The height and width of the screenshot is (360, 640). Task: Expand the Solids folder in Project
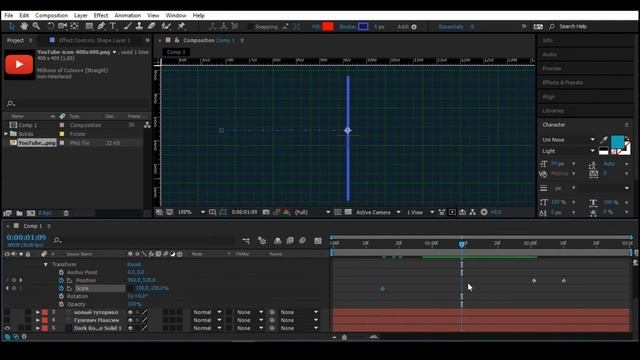tap(6, 134)
